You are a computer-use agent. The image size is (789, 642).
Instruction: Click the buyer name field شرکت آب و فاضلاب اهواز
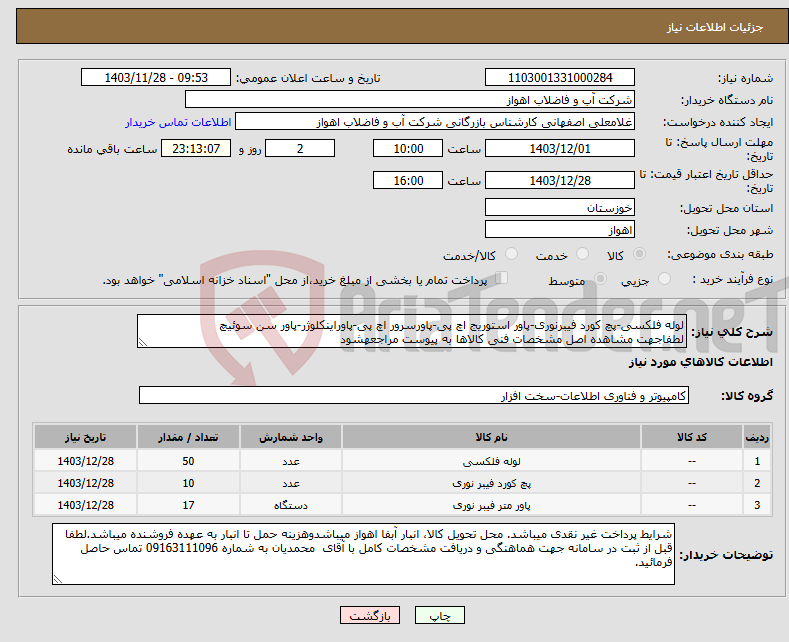click(410, 100)
